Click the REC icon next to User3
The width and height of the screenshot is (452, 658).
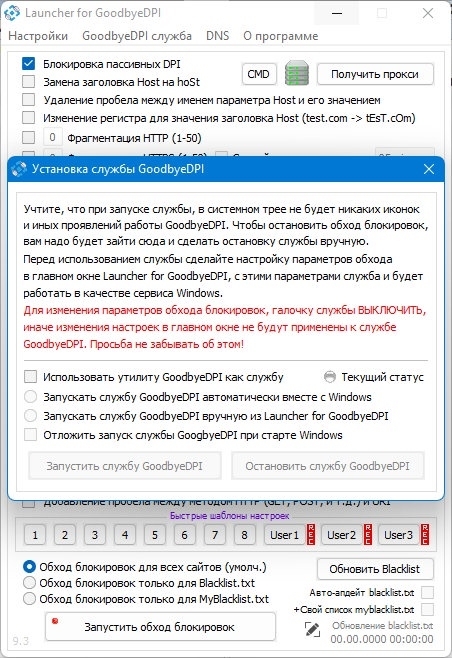[x=425, y=534]
